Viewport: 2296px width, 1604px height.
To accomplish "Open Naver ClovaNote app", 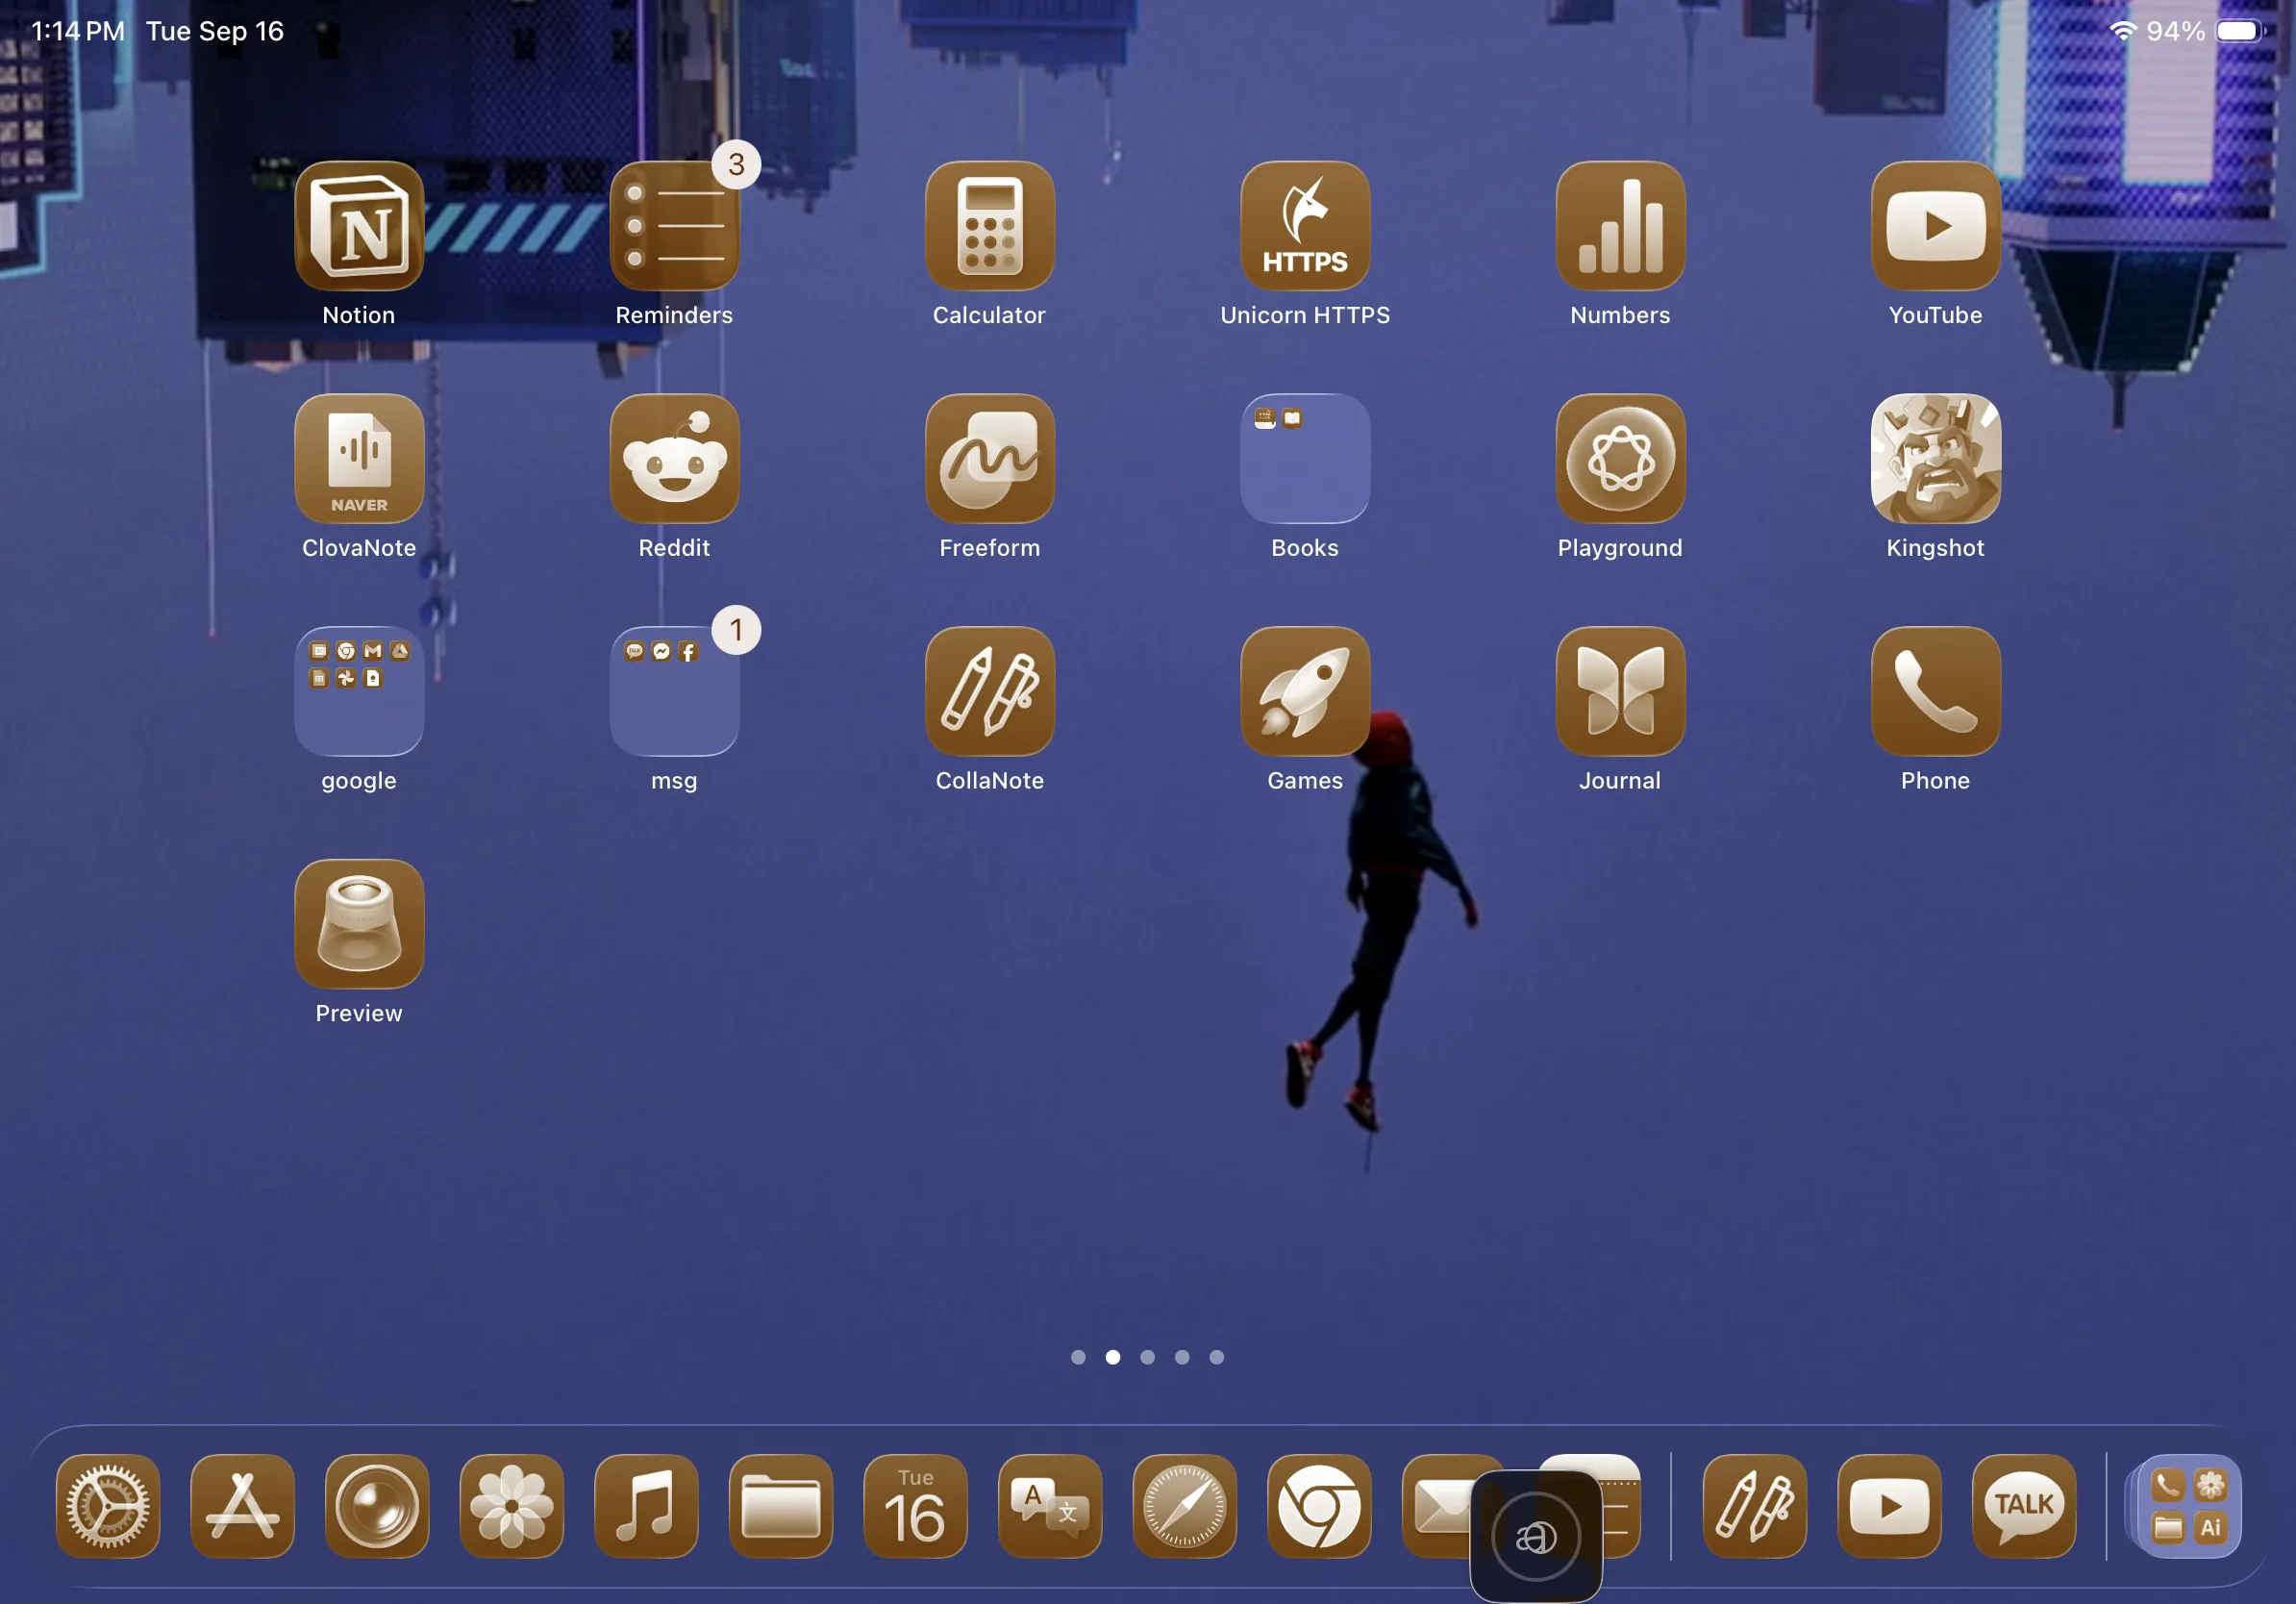I will [x=359, y=458].
